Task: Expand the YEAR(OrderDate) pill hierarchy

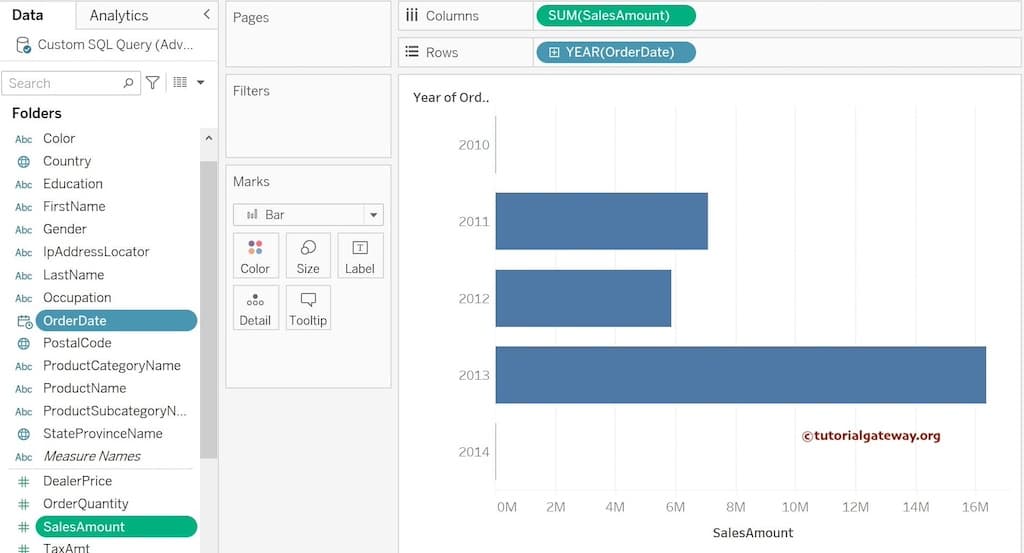Action: pos(554,52)
